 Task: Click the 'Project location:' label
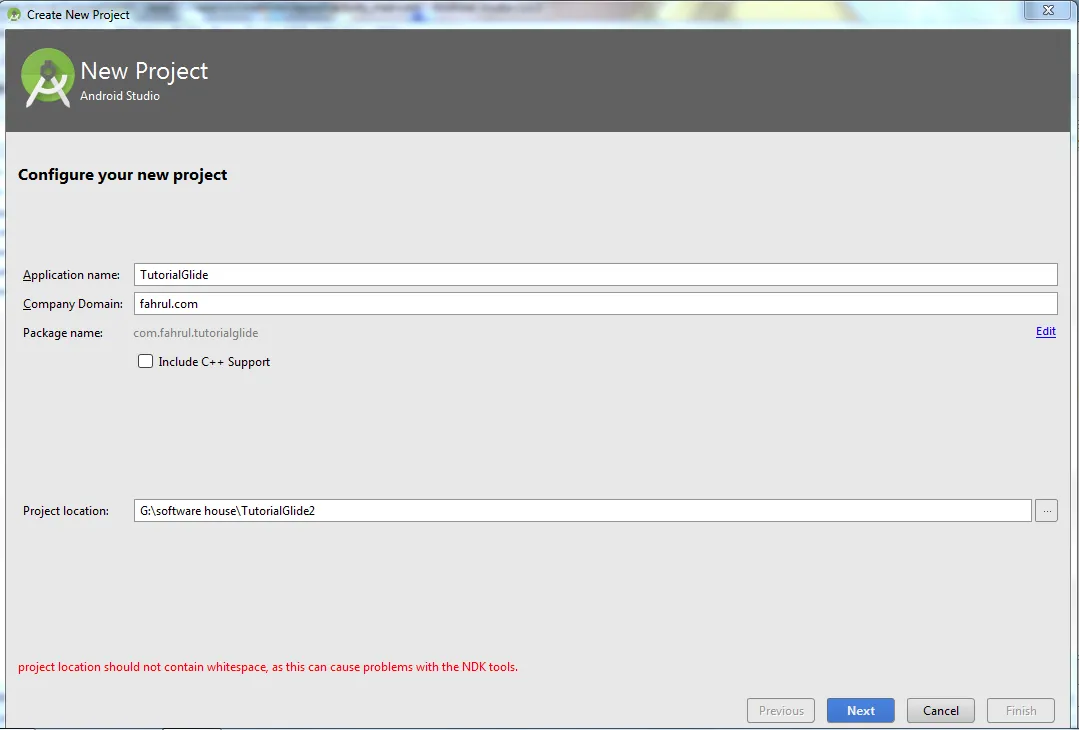66,511
